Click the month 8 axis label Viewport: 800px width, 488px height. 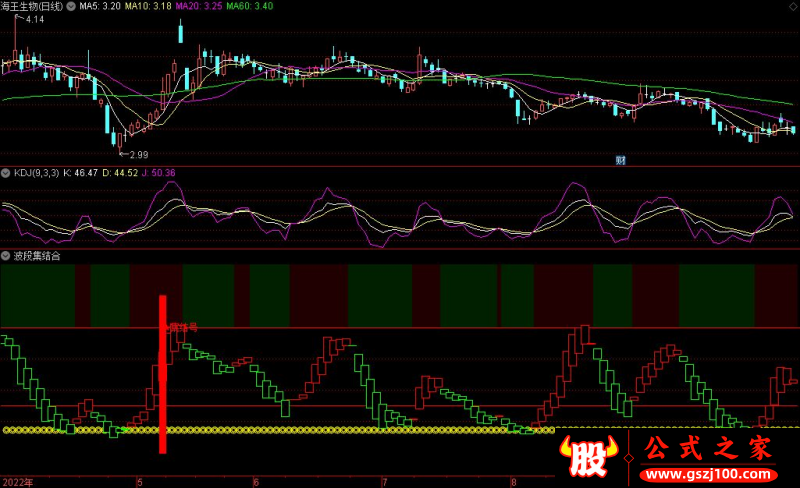514,482
